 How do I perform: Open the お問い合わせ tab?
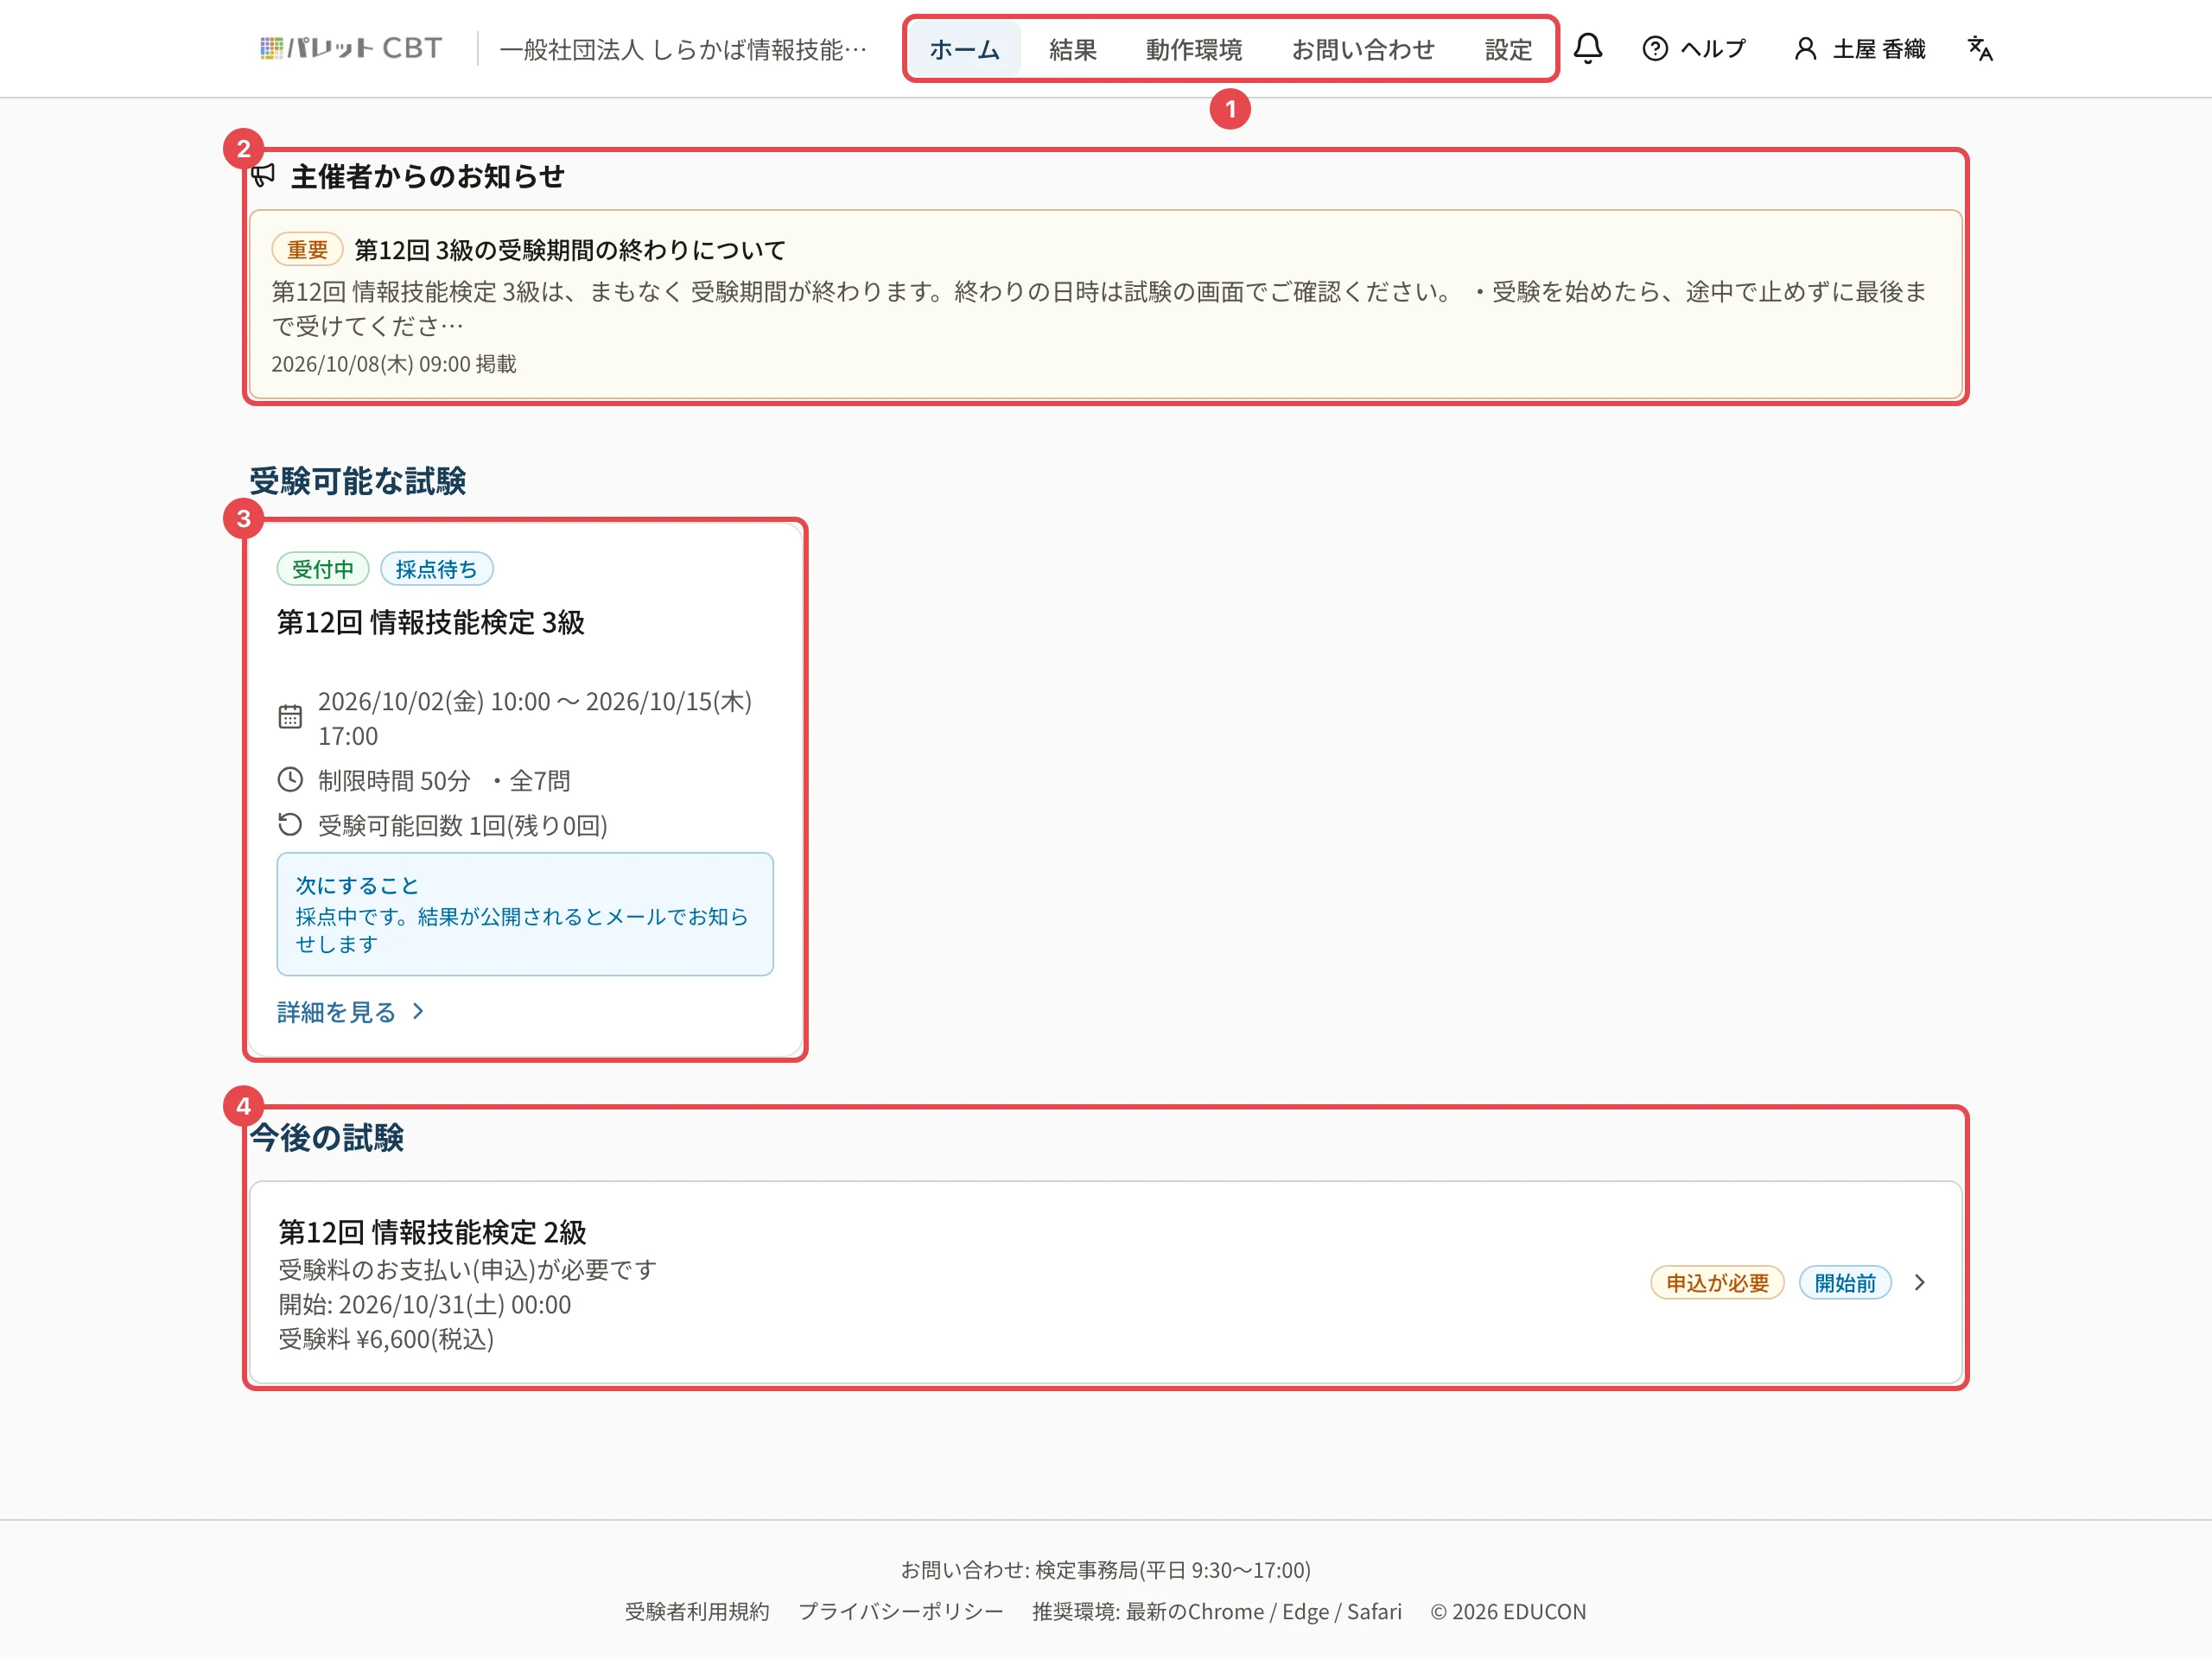[x=1363, y=49]
